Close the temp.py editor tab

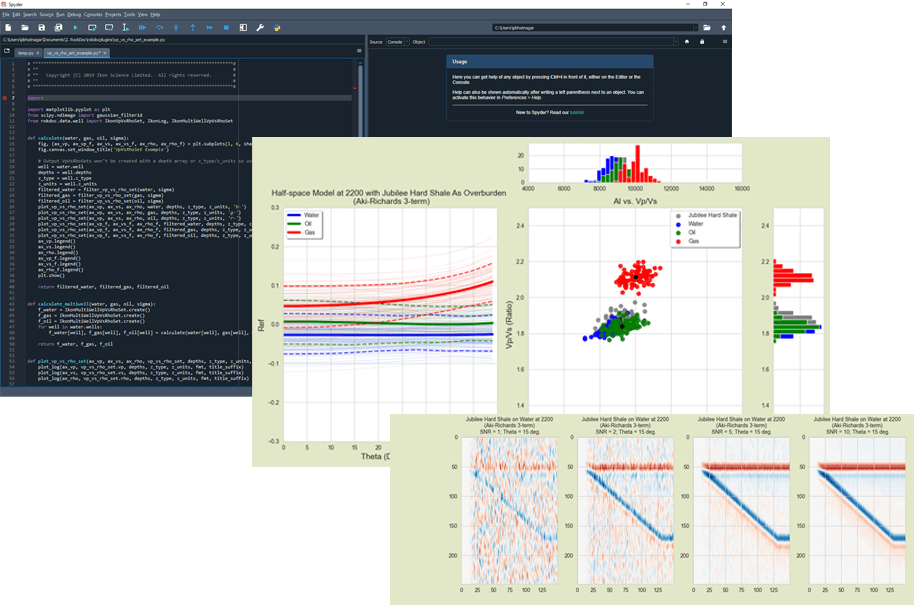[37, 52]
